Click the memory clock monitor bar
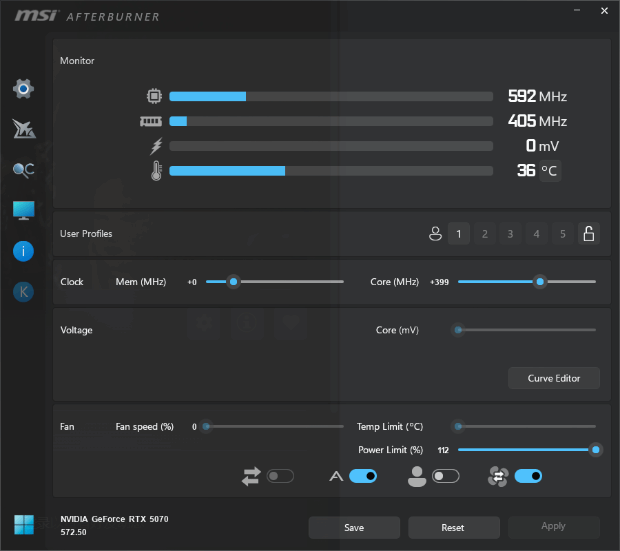 click(x=331, y=121)
